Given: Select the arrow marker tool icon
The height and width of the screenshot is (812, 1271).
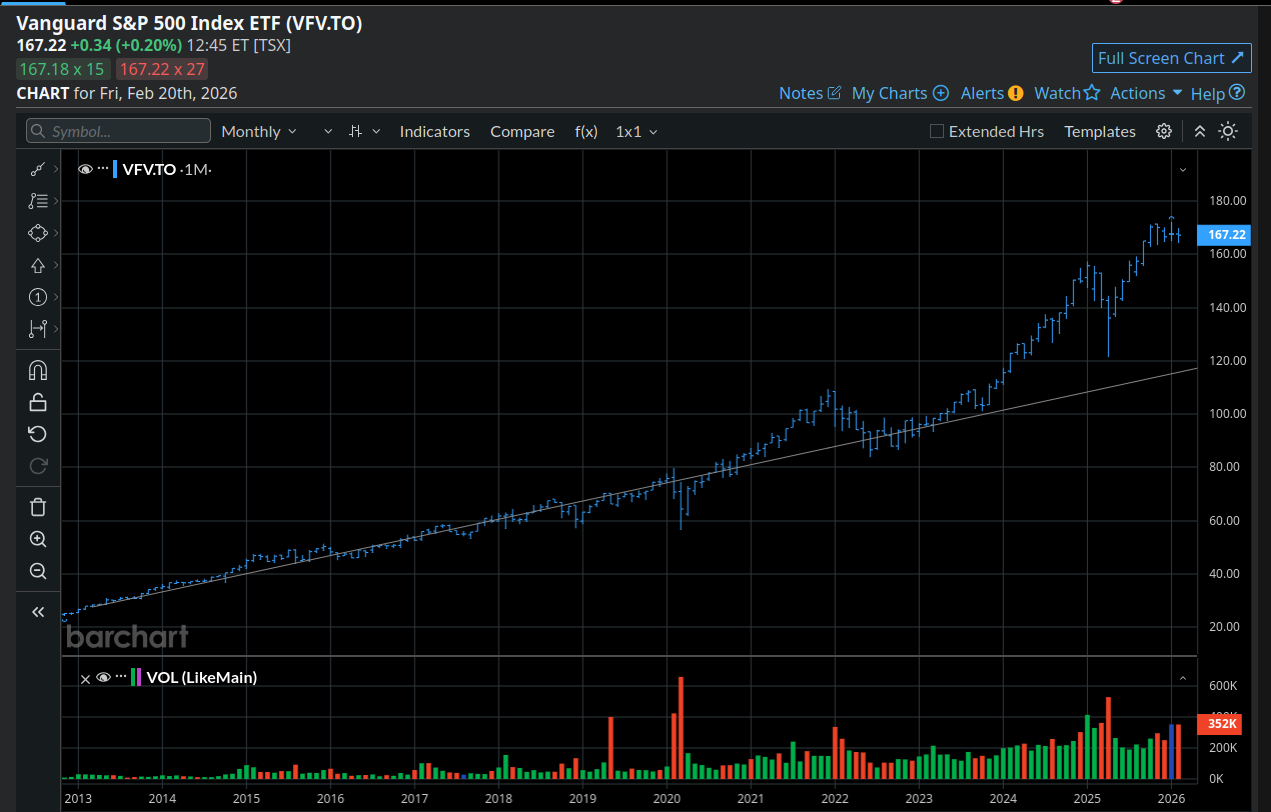Looking at the screenshot, I should coord(38,265).
